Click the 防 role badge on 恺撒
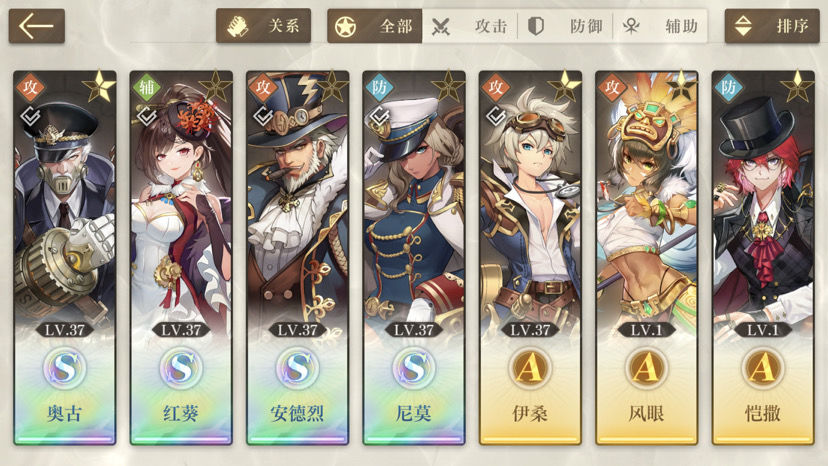 (x=728, y=87)
